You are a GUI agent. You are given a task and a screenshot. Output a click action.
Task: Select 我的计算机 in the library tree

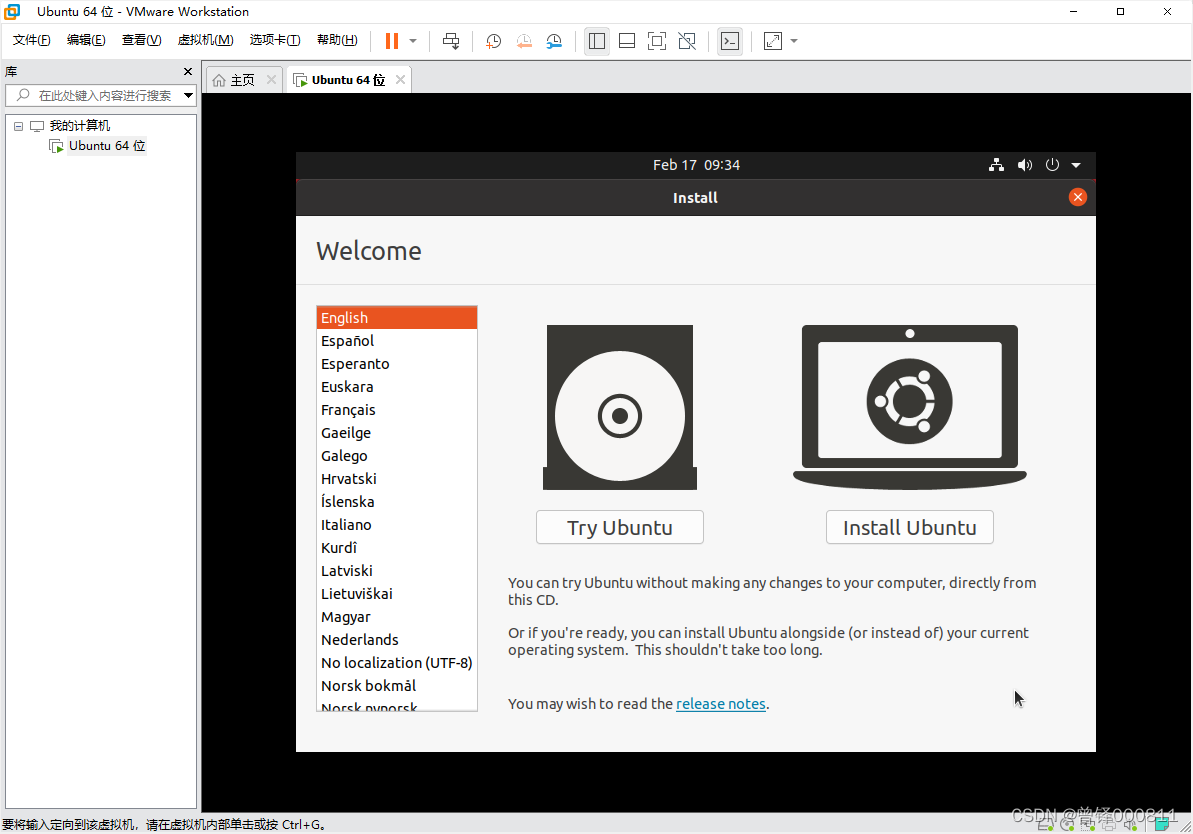[x=80, y=126]
